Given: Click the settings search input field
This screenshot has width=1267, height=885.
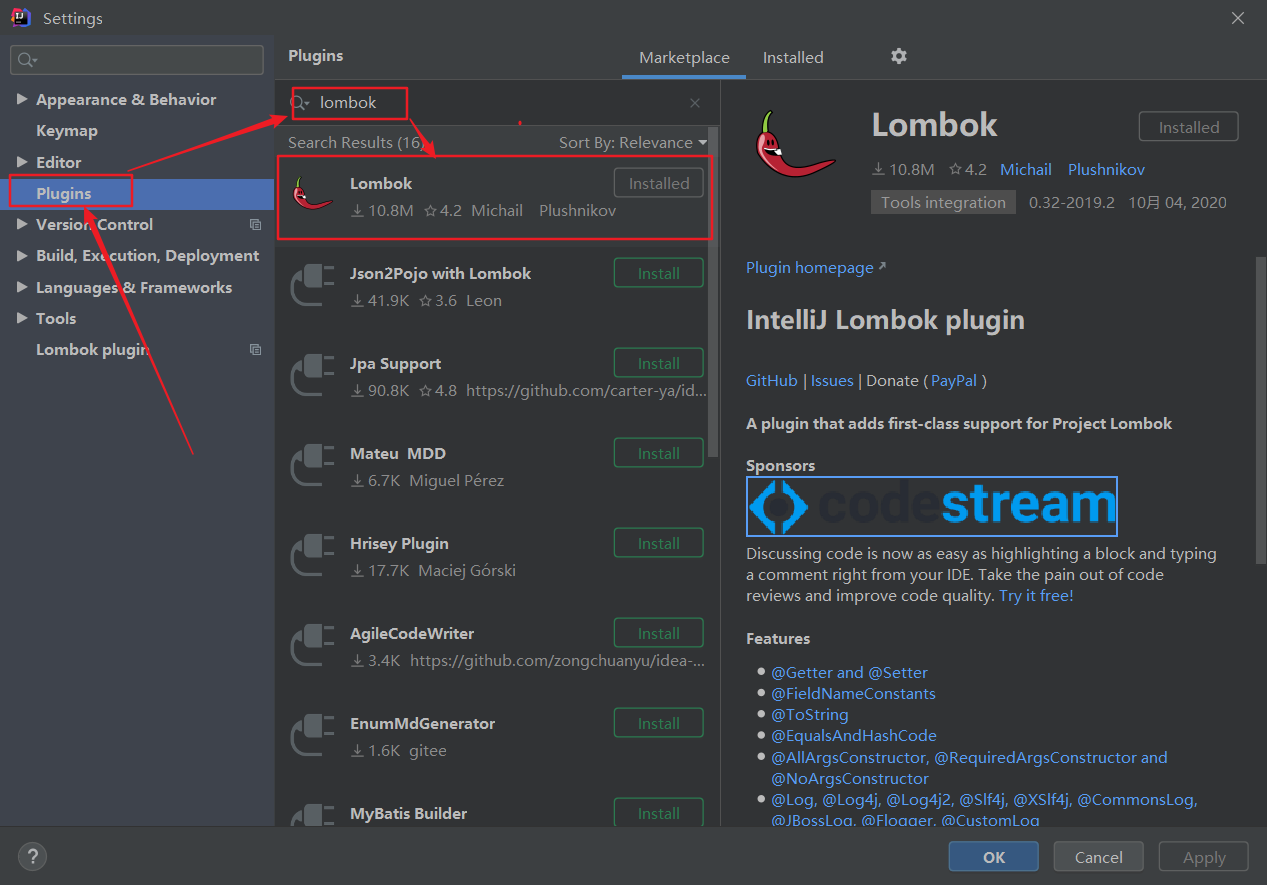Looking at the screenshot, I should coord(137,60).
